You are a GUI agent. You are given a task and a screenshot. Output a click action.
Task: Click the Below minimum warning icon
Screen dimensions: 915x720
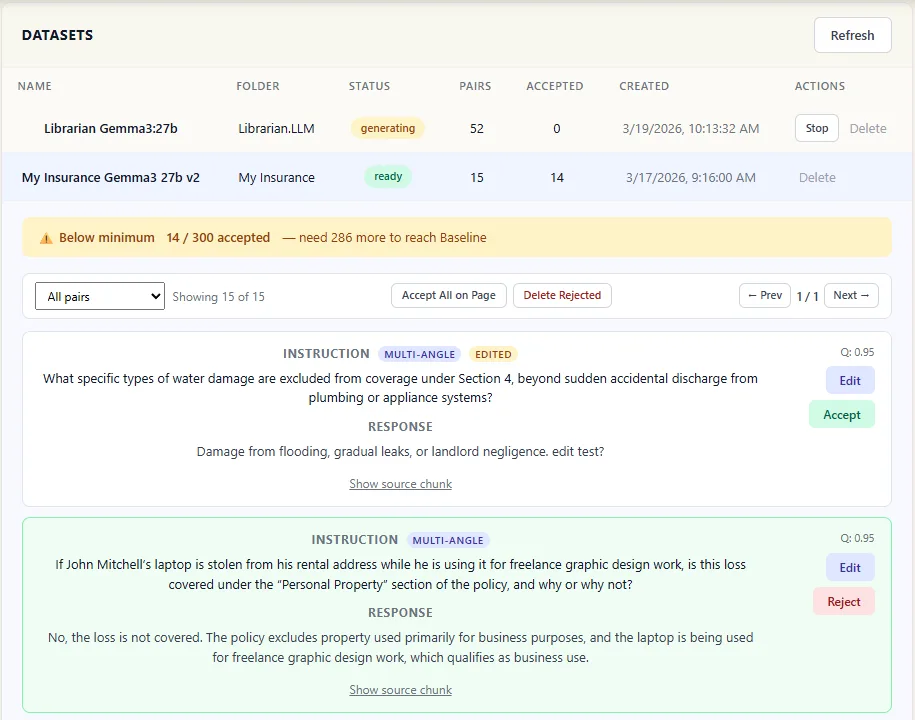(x=46, y=238)
